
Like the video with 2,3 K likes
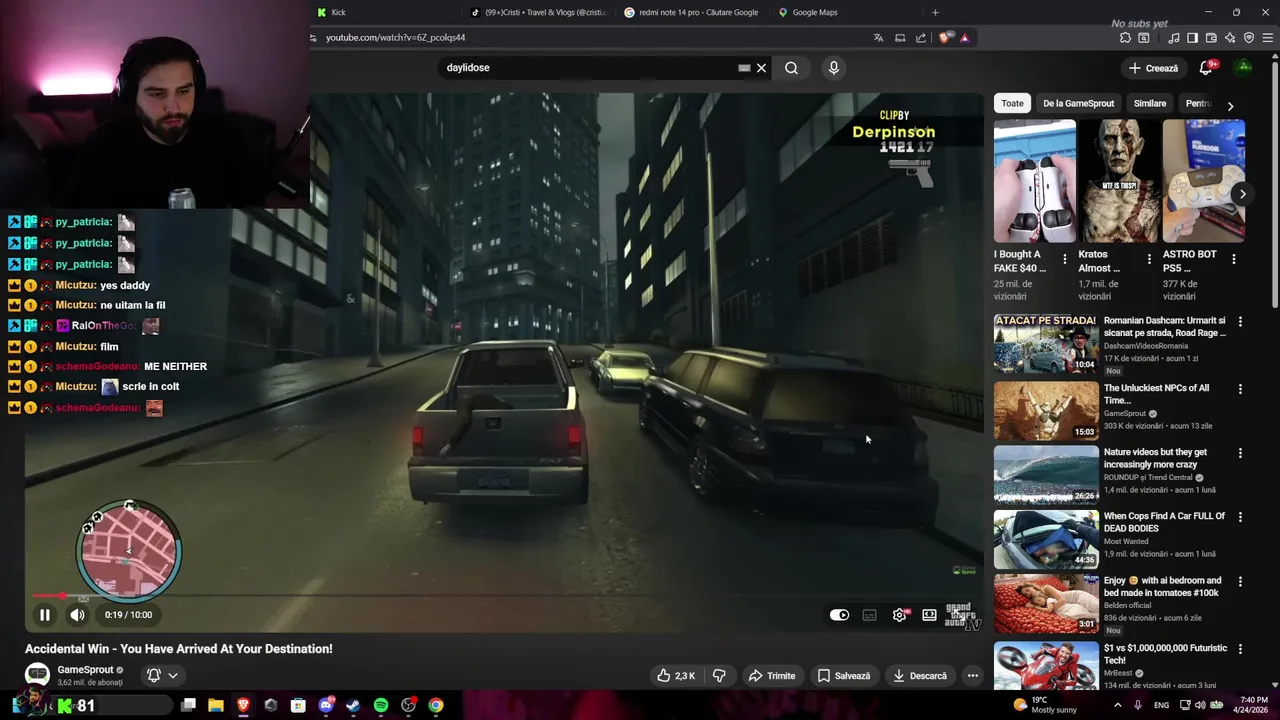click(x=676, y=676)
